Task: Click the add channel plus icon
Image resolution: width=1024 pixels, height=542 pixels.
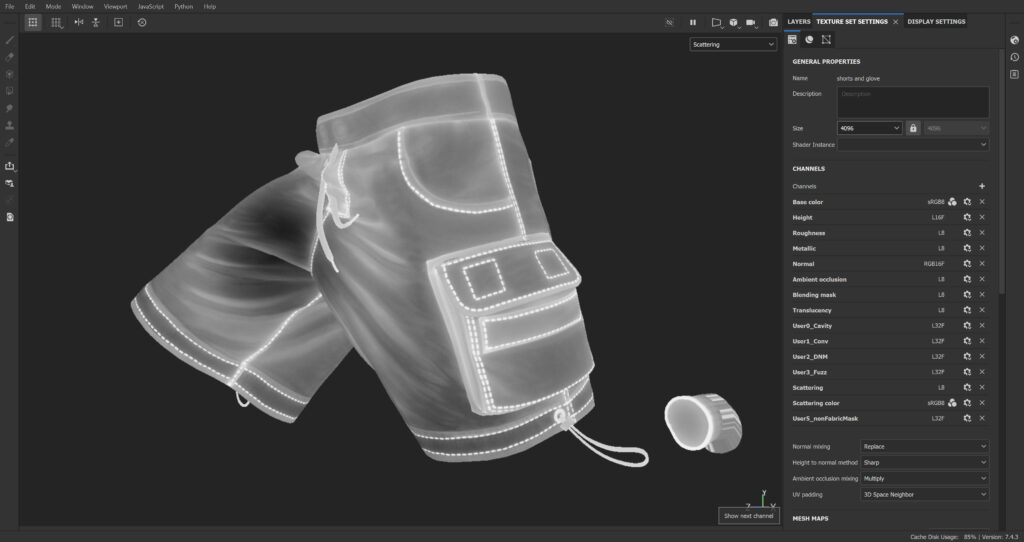Action: click(x=982, y=186)
